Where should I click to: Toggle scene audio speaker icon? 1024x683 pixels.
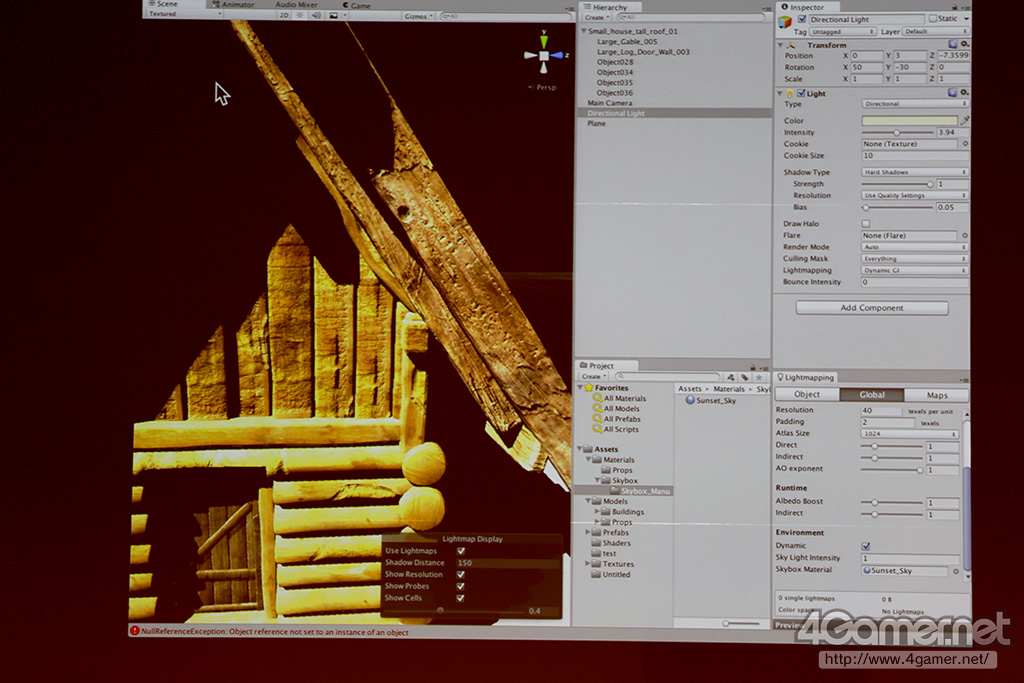(317, 16)
